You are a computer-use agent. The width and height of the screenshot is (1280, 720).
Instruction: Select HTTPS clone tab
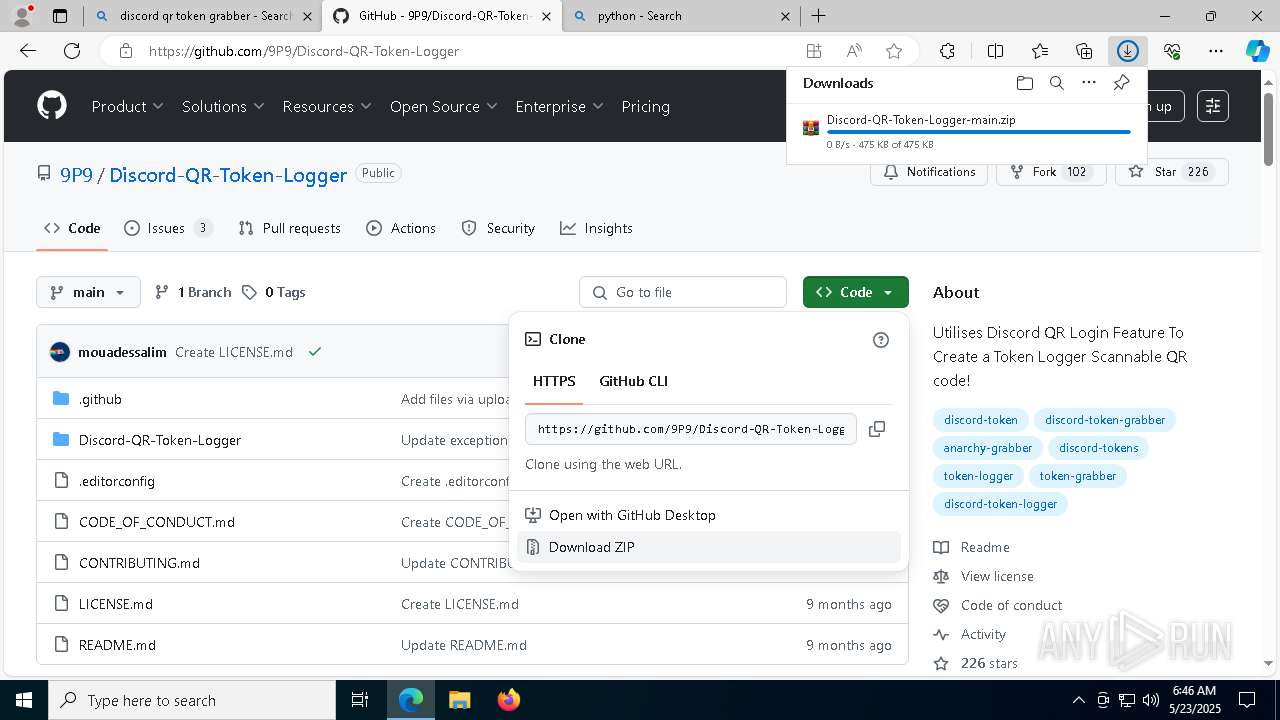point(554,381)
